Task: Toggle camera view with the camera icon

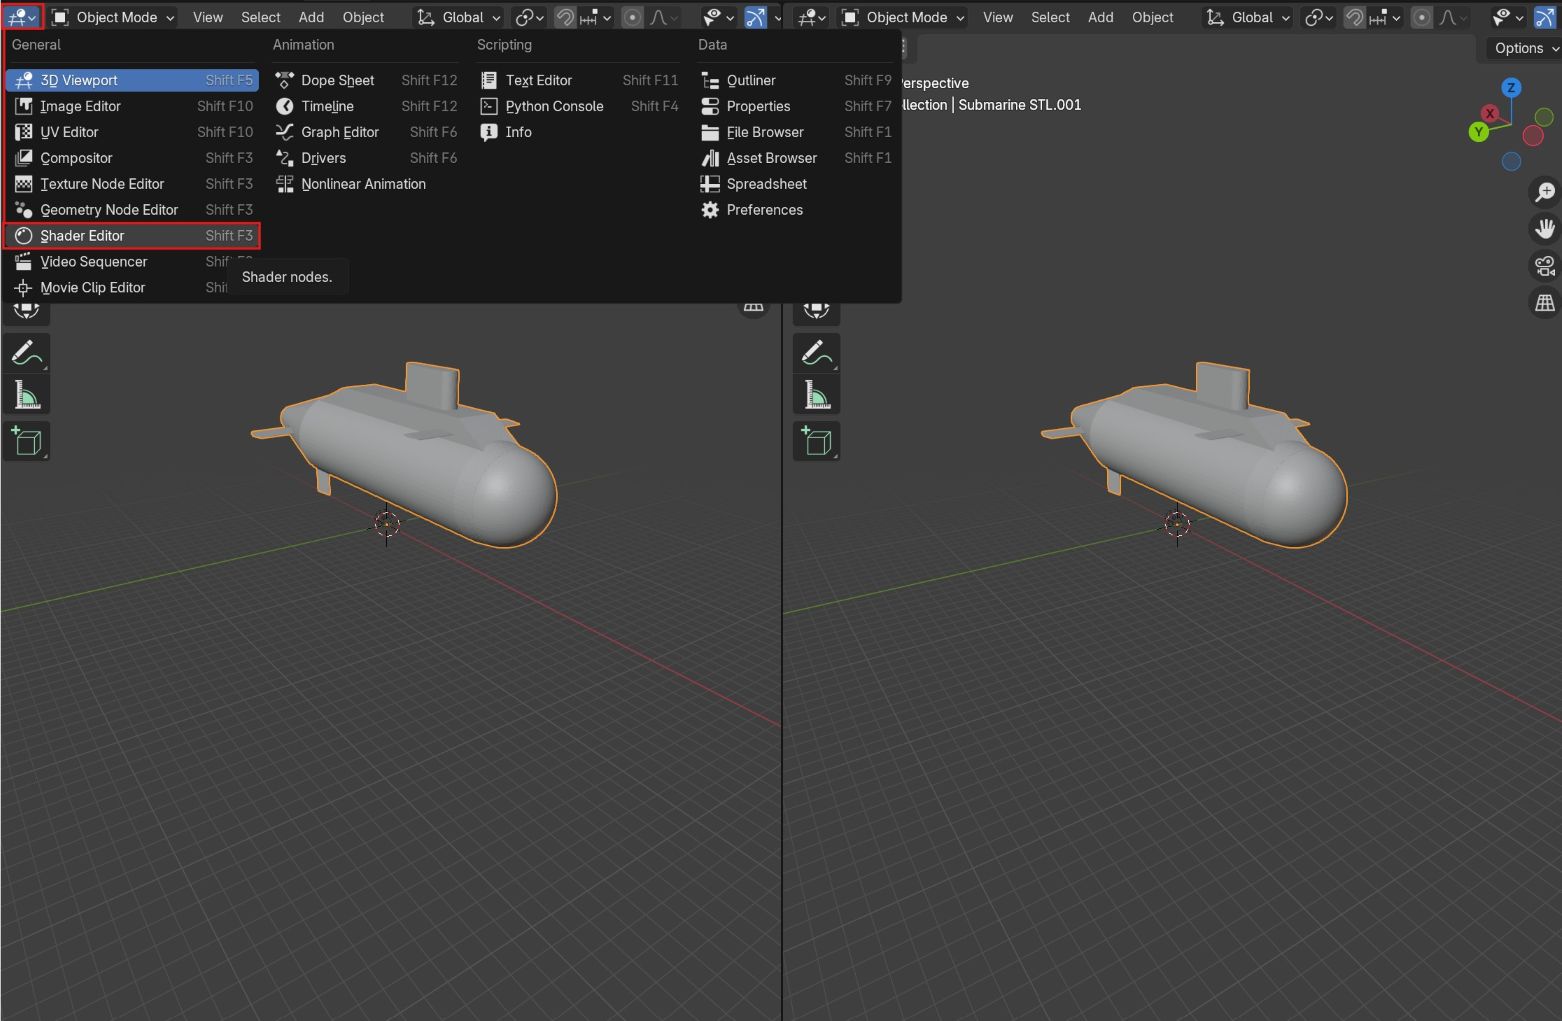Action: (x=1545, y=266)
